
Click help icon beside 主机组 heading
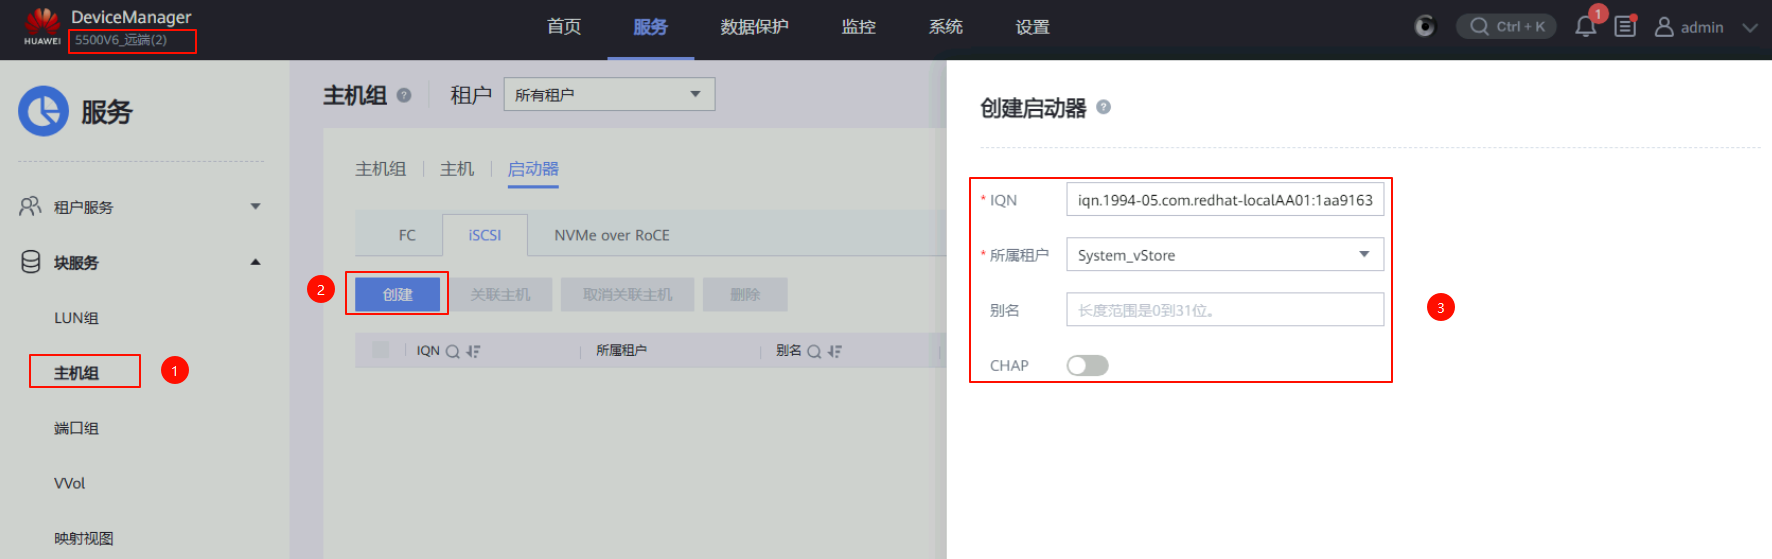coord(404,95)
